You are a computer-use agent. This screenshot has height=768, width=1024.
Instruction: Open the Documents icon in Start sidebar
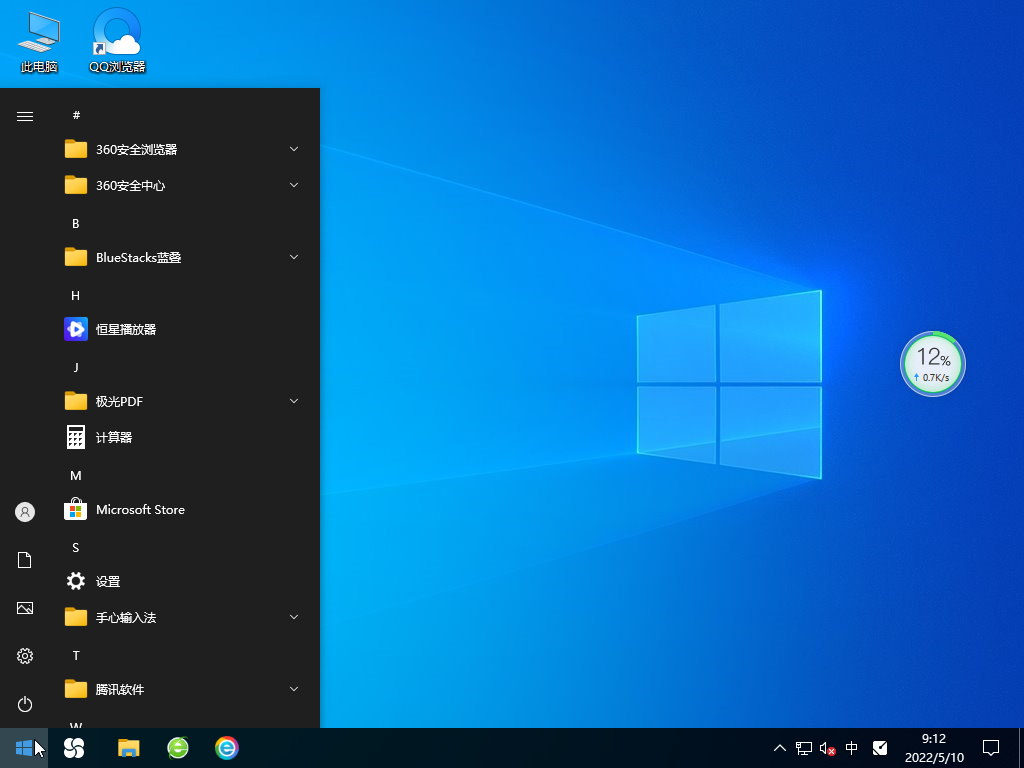(x=25, y=560)
